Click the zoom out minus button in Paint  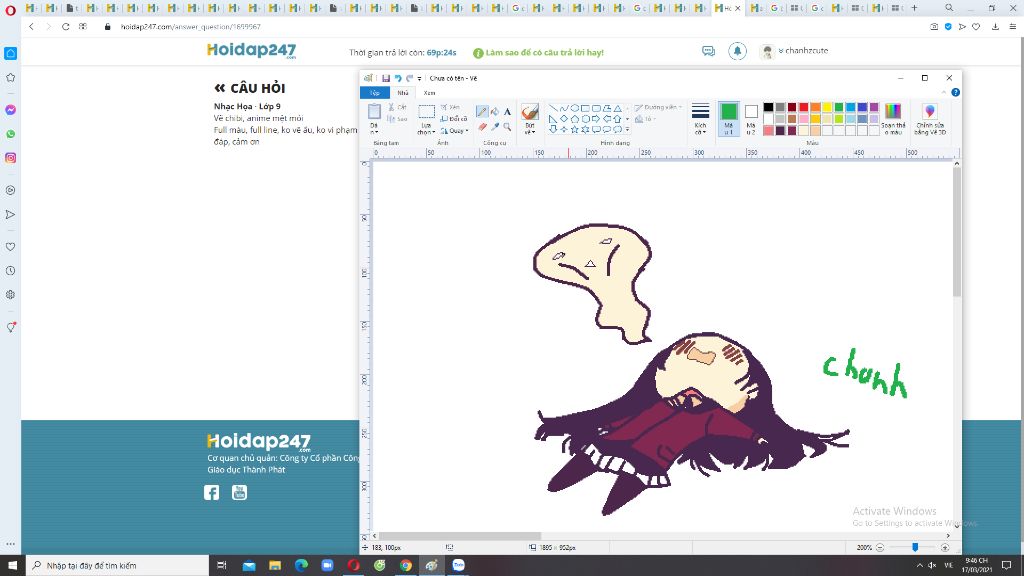pos(880,547)
